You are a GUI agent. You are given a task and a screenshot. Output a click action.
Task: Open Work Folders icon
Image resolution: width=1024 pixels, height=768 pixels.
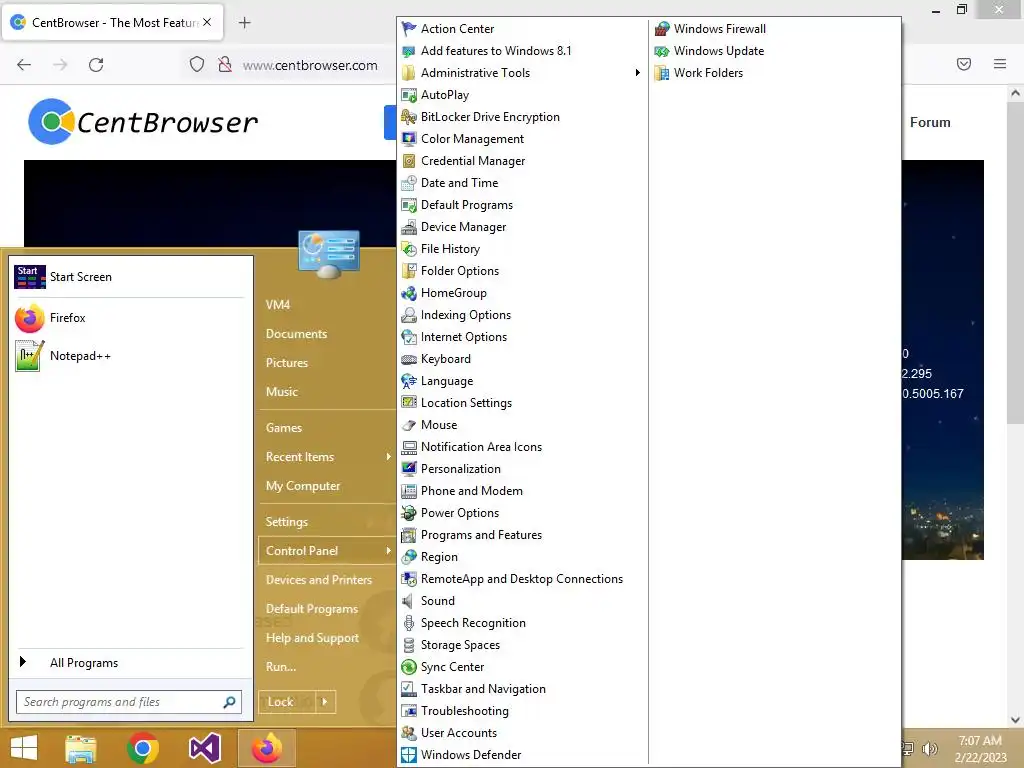point(662,72)
